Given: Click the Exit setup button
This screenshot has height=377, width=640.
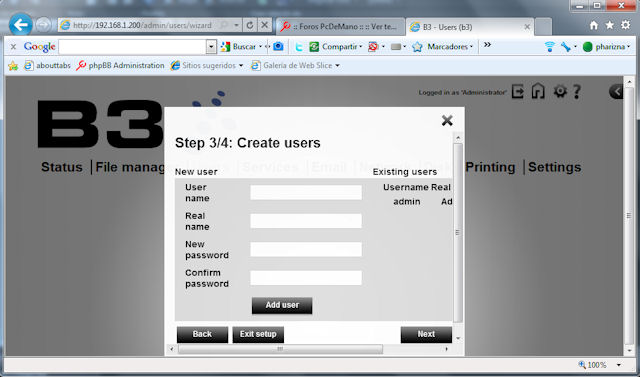Looking at the screenshot, I should click(x=258, y=334).
